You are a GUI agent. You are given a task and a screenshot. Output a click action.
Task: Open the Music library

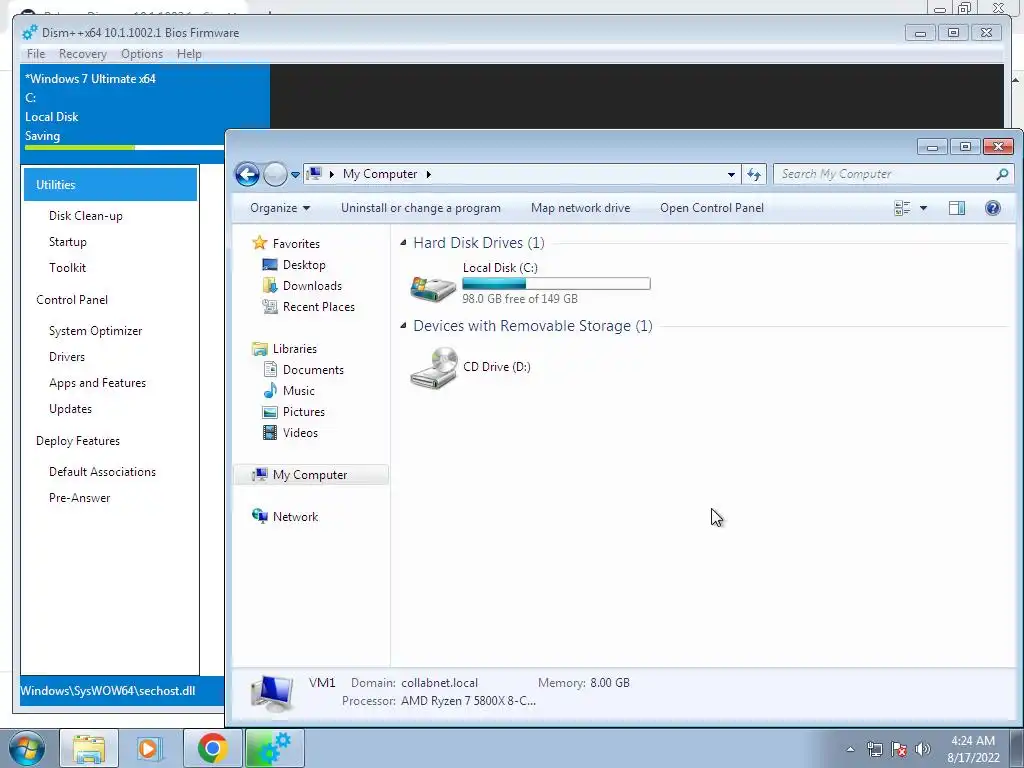coord(298,391)
